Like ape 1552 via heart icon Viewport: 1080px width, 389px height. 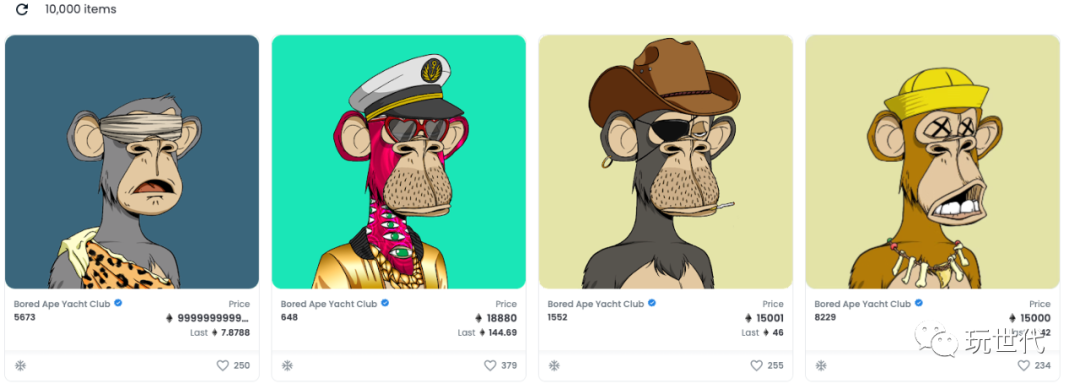[x=756, y=366]
